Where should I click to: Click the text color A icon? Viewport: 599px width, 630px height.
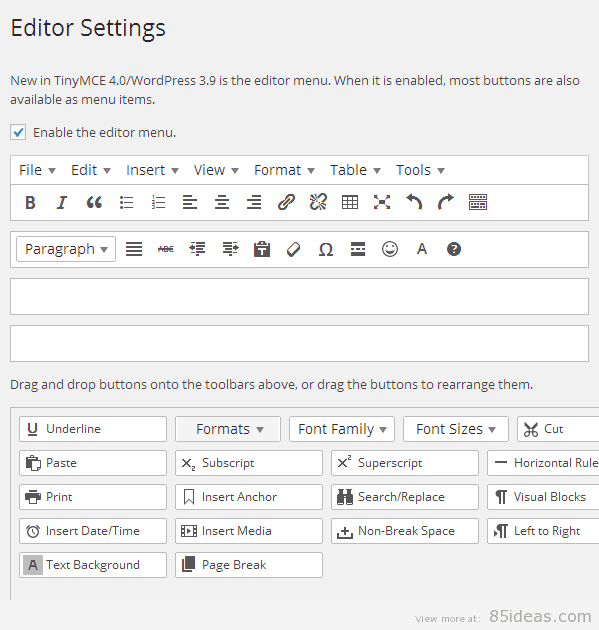(422, 249)
